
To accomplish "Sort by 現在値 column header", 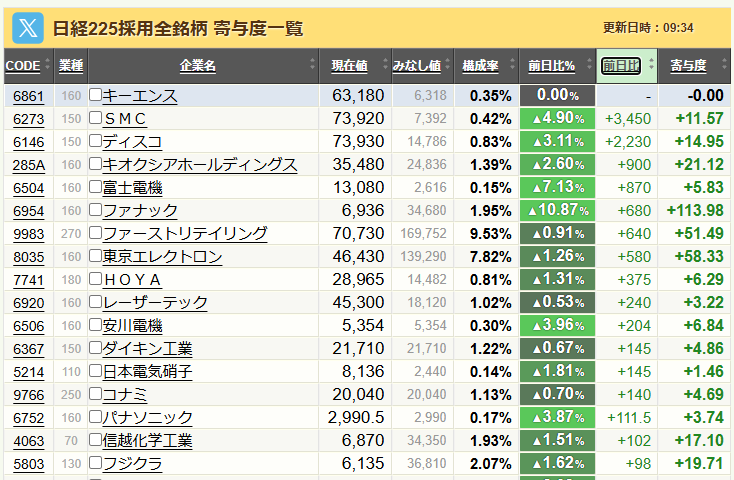I will click(349, 66).
